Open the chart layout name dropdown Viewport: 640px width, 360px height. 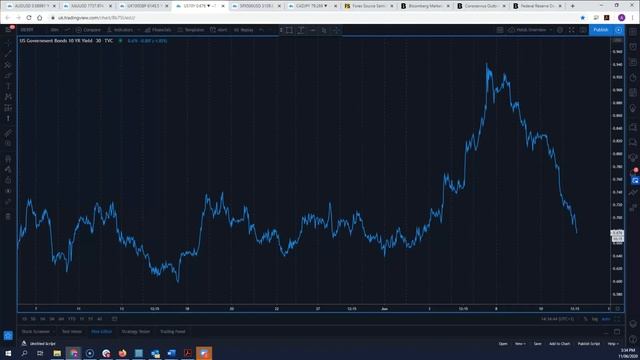(x=530, y=30)
